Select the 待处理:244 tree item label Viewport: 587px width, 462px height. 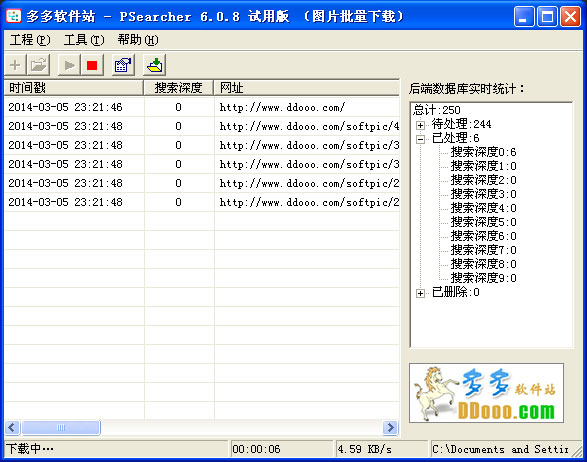461,124
